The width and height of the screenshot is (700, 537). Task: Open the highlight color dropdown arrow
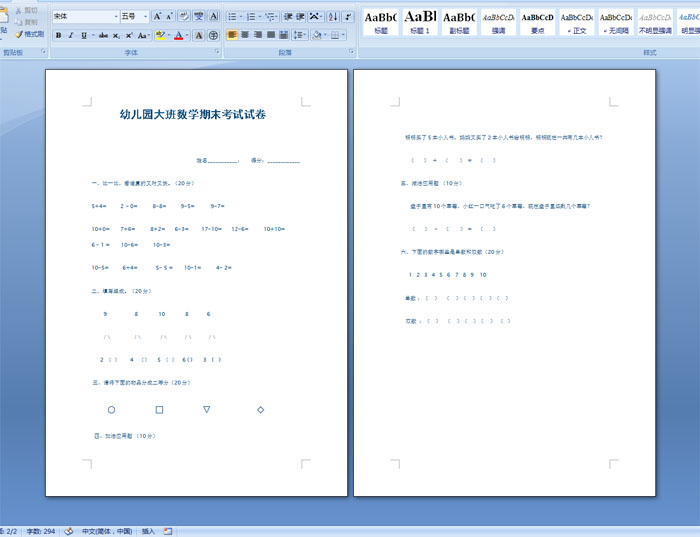tap(169, 35)
